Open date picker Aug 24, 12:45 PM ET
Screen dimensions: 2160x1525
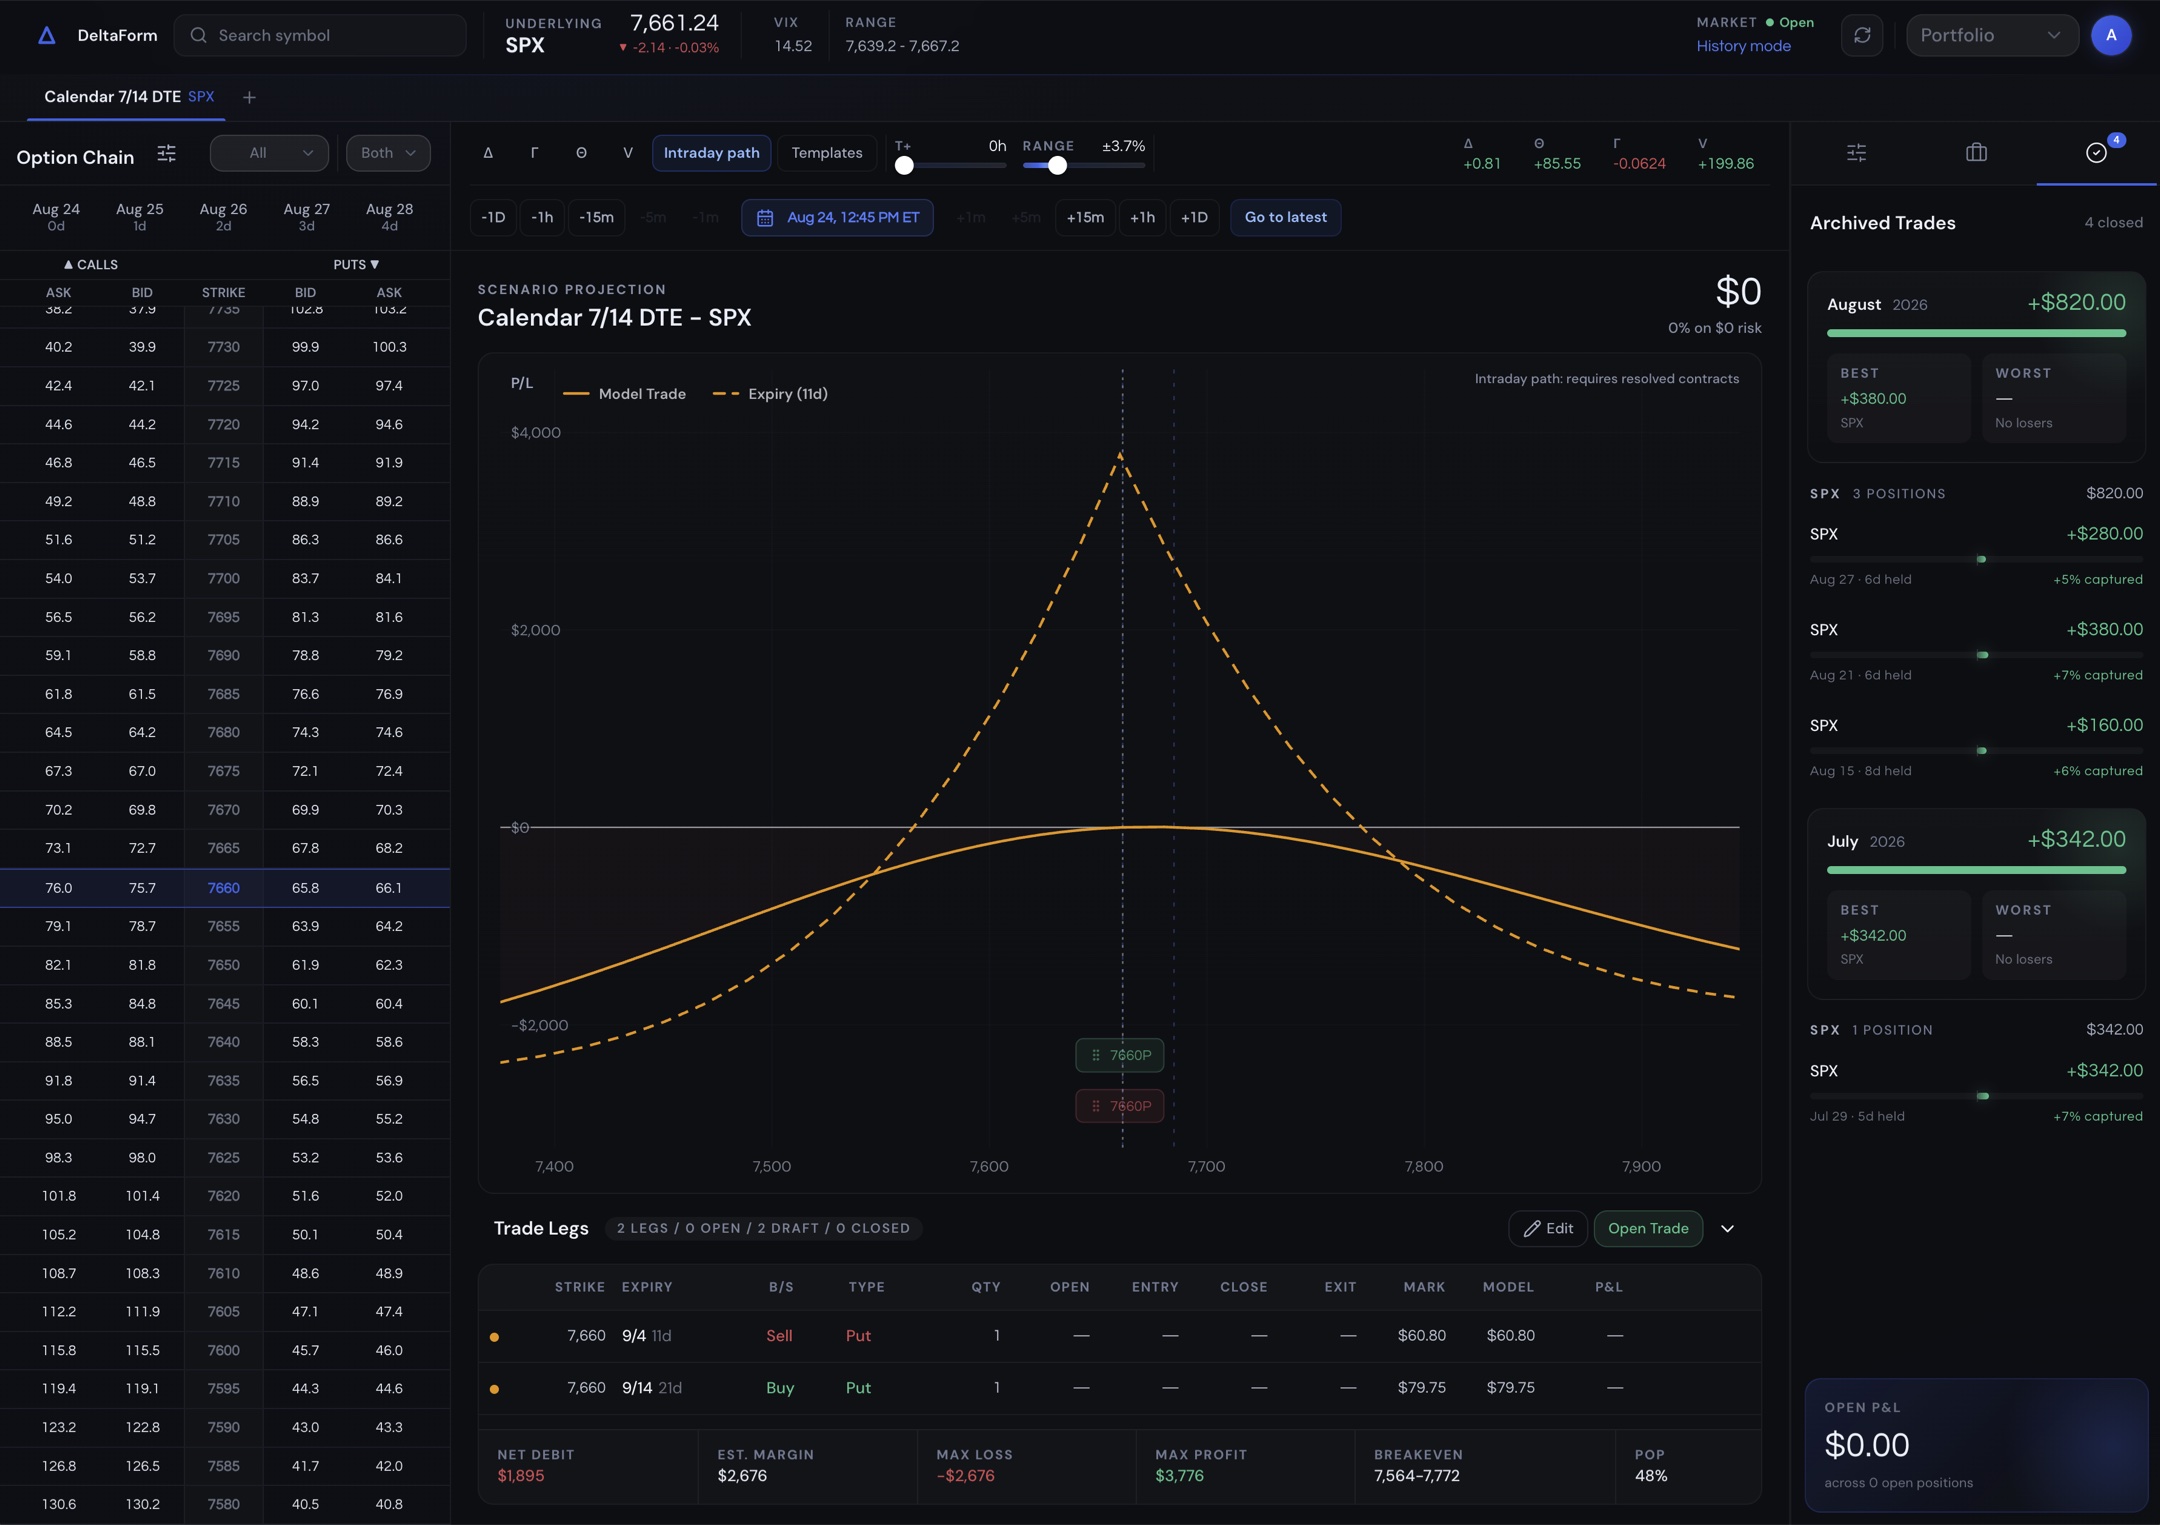(837, 218)
